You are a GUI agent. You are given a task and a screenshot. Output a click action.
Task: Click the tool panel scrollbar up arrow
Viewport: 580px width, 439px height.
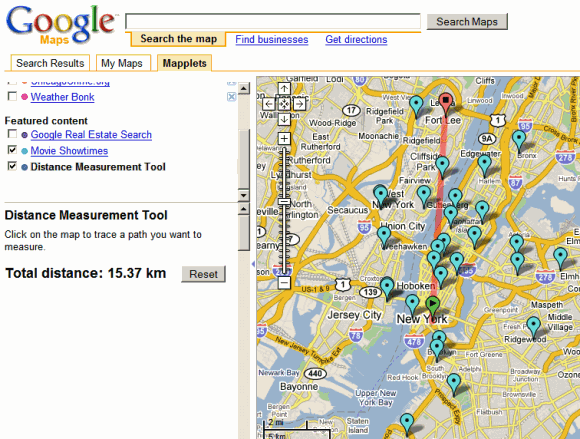coord(244,209)
